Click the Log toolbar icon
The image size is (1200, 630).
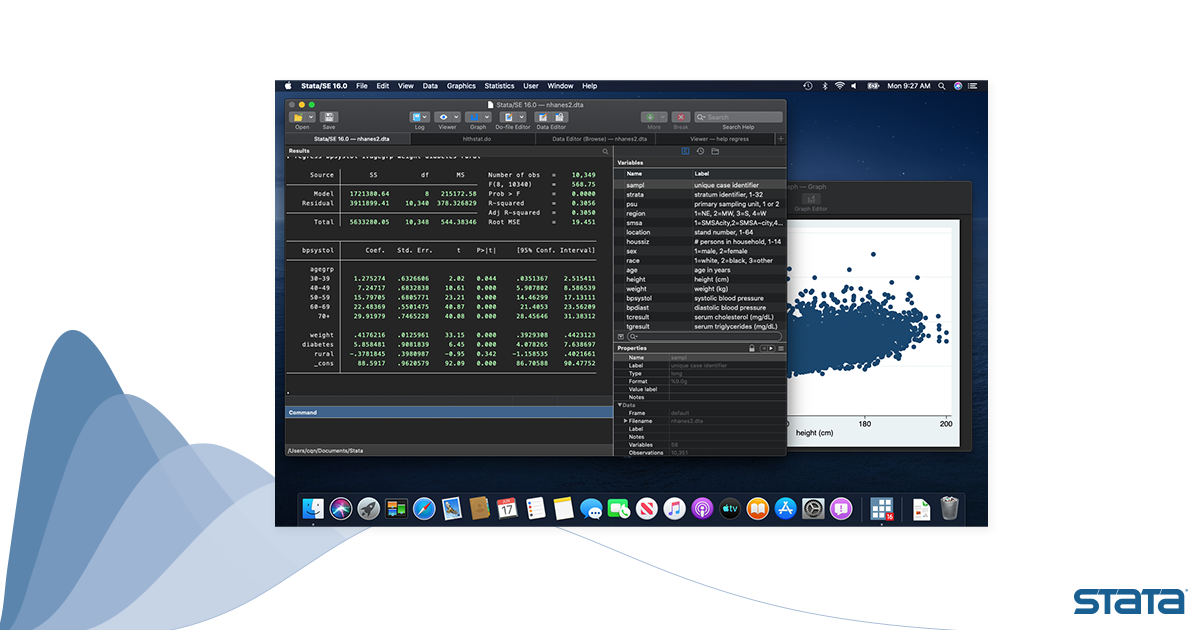click(x=416, y=117)
